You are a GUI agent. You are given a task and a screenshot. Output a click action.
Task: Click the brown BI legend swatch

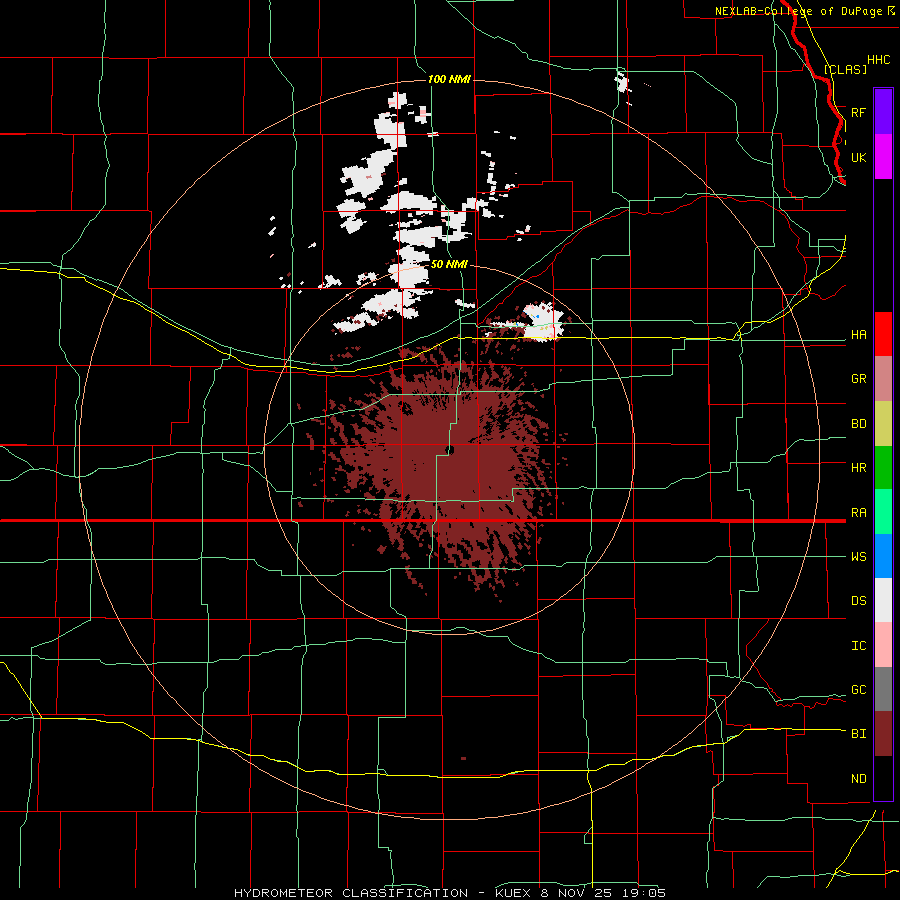[x=883, y=734]
